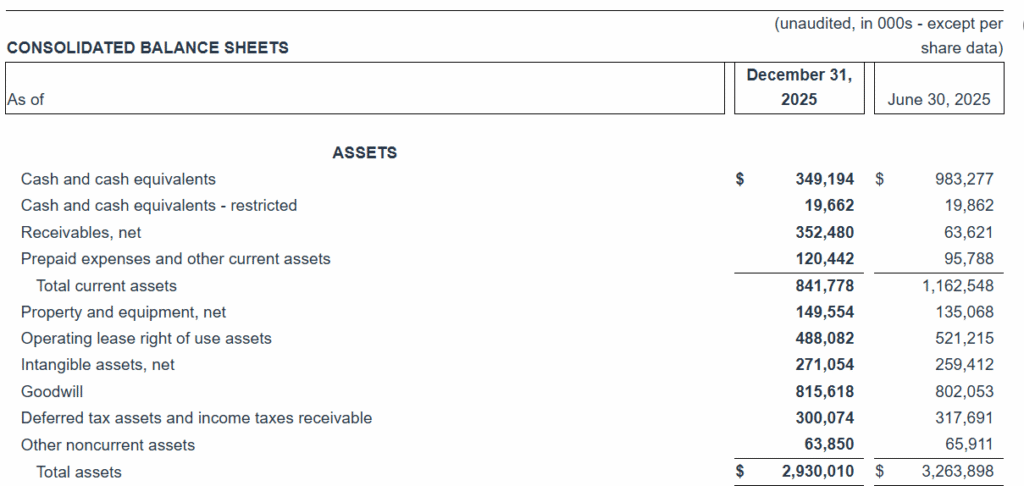Select Prepaid expenses and other current assets
This screenshot has height=486, width=1024.
175,259
